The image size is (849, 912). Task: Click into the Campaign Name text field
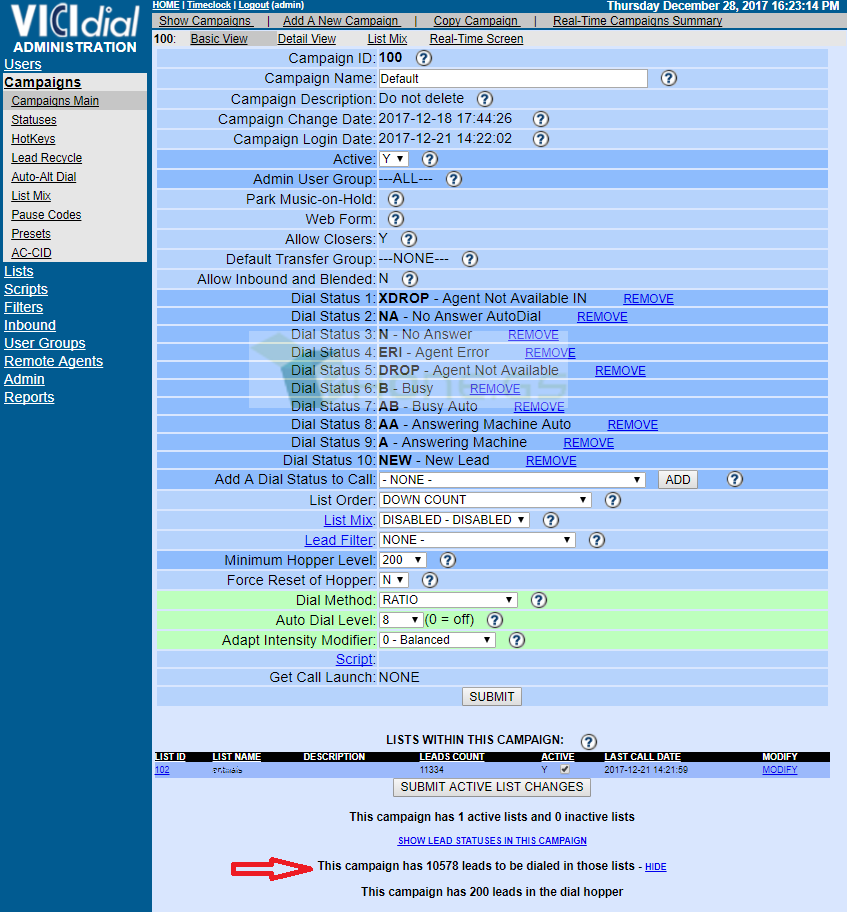513,79
